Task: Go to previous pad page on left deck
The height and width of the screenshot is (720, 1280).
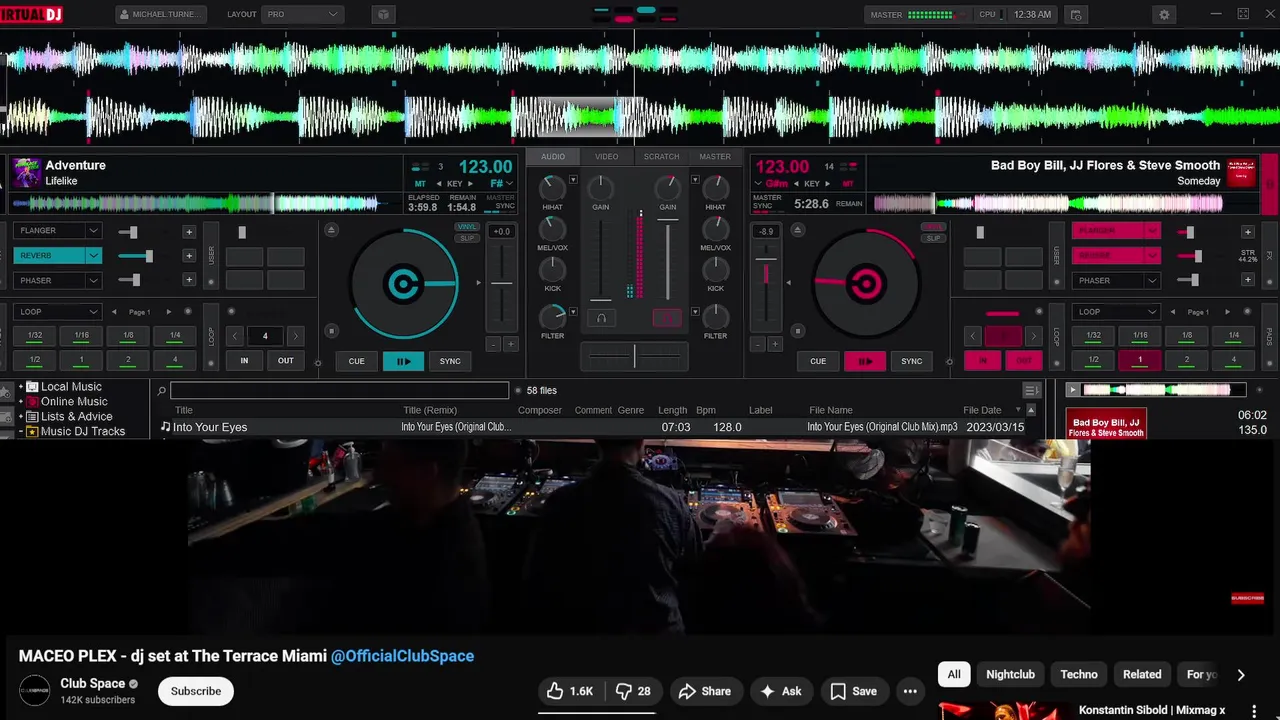Action: coord(114,312)
